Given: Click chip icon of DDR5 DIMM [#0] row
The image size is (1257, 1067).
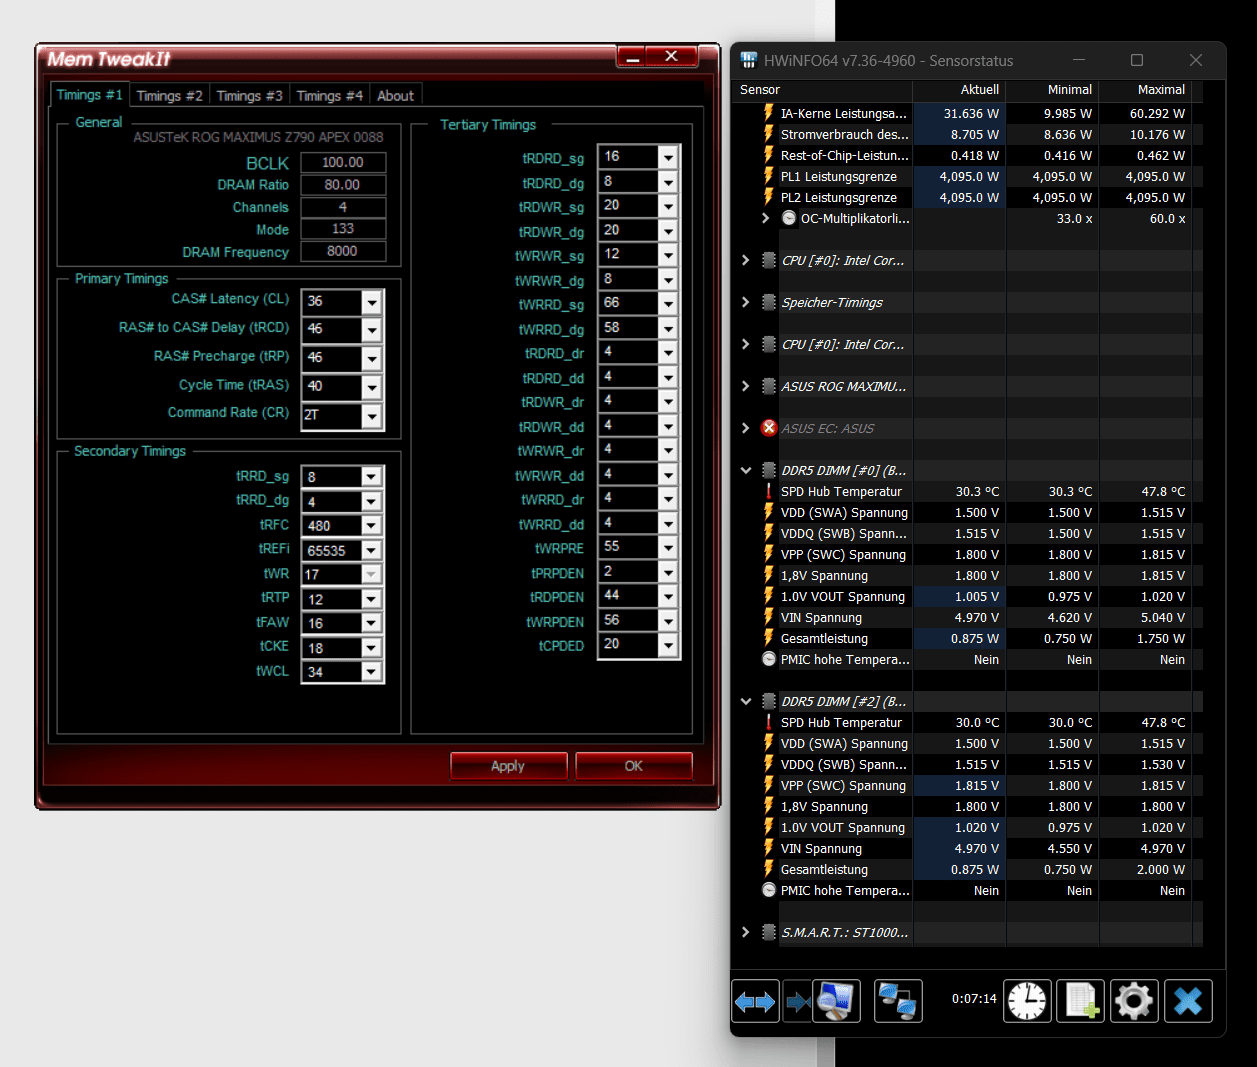Looking at the screenshot, I should pyautogui.click(x=769, y=470).
